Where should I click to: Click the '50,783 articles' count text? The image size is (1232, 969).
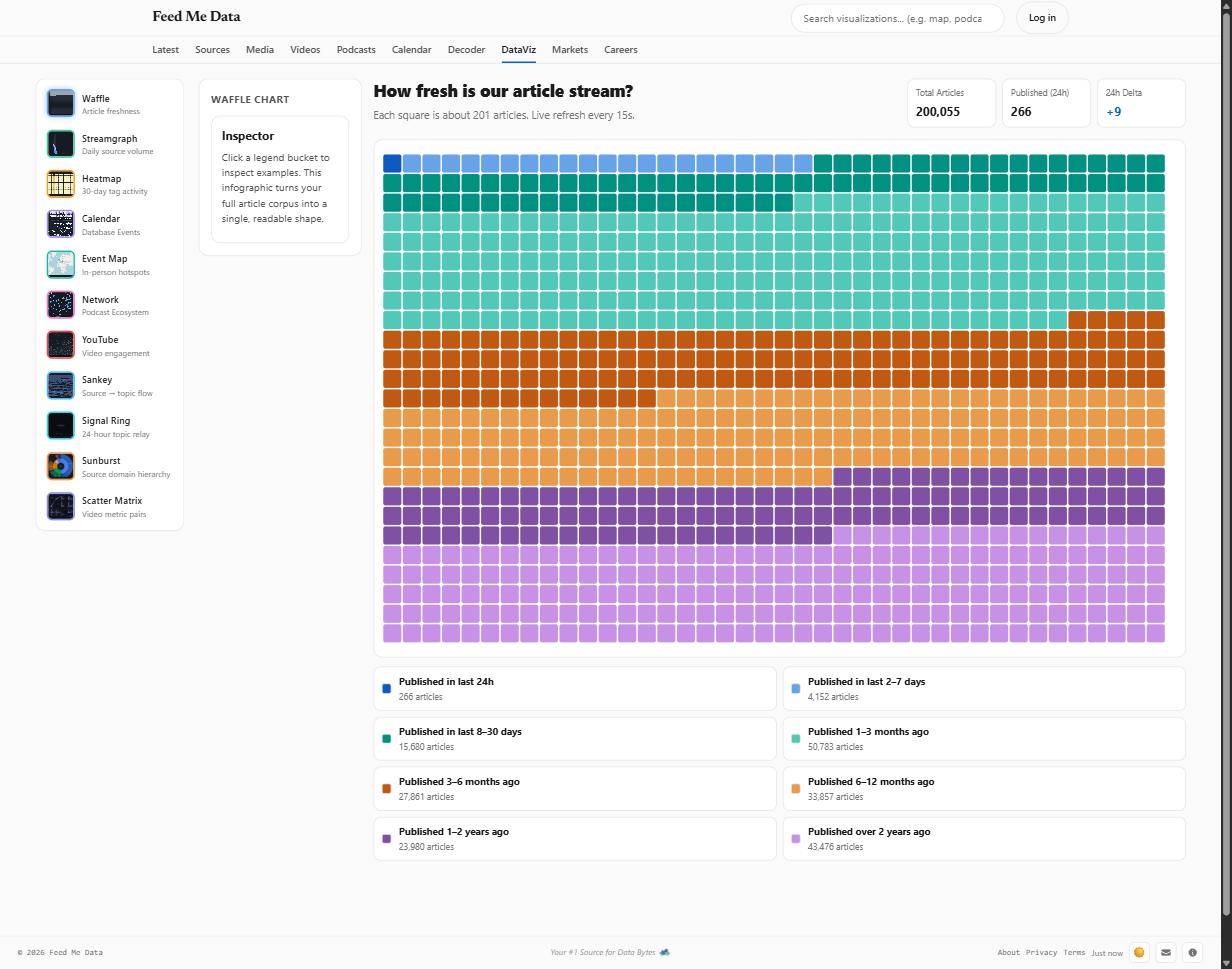point(835,747)
